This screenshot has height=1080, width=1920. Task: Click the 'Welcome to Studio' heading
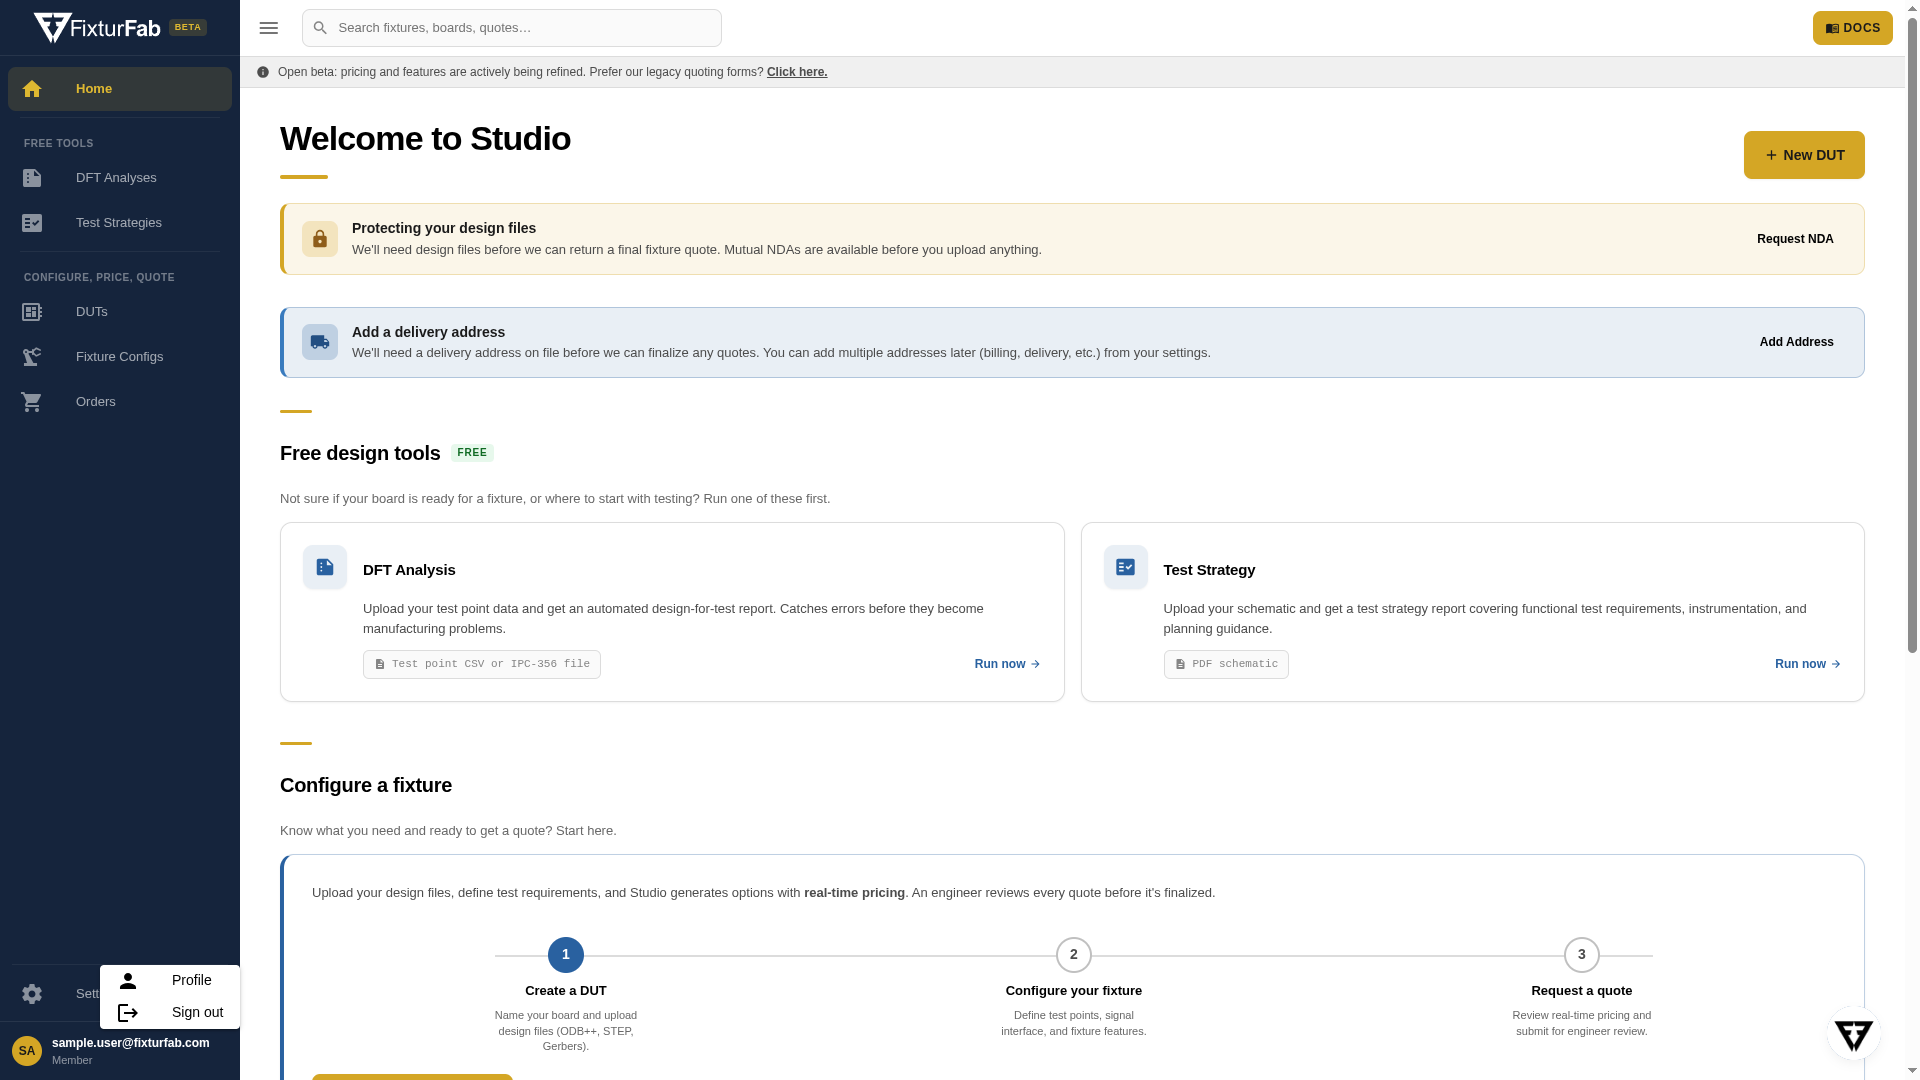[425, 139]
